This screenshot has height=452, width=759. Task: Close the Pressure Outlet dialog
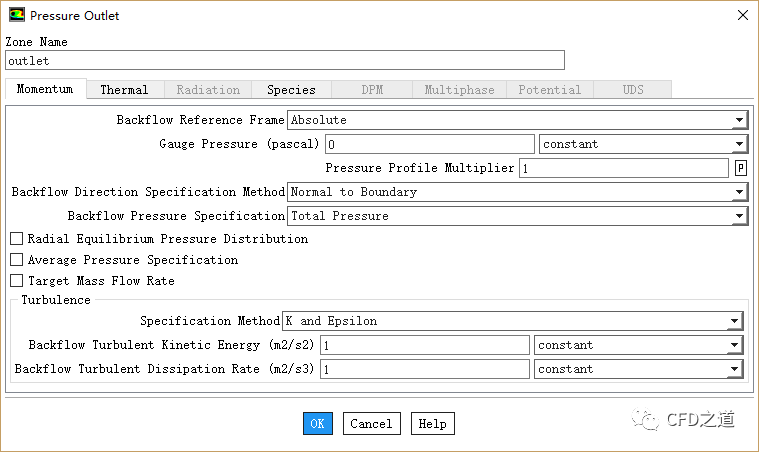(741, 15)
